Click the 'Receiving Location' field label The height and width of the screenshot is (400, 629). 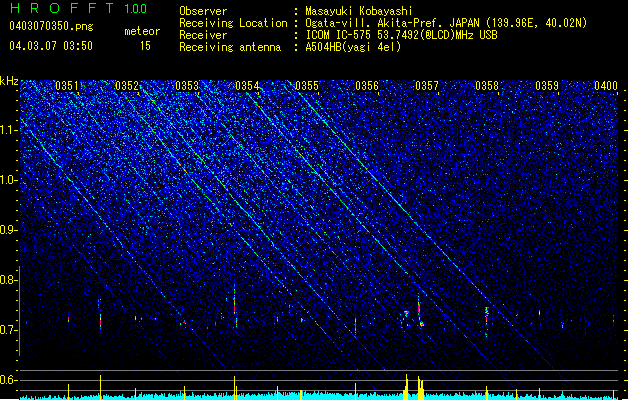click(x=233, y=23)
